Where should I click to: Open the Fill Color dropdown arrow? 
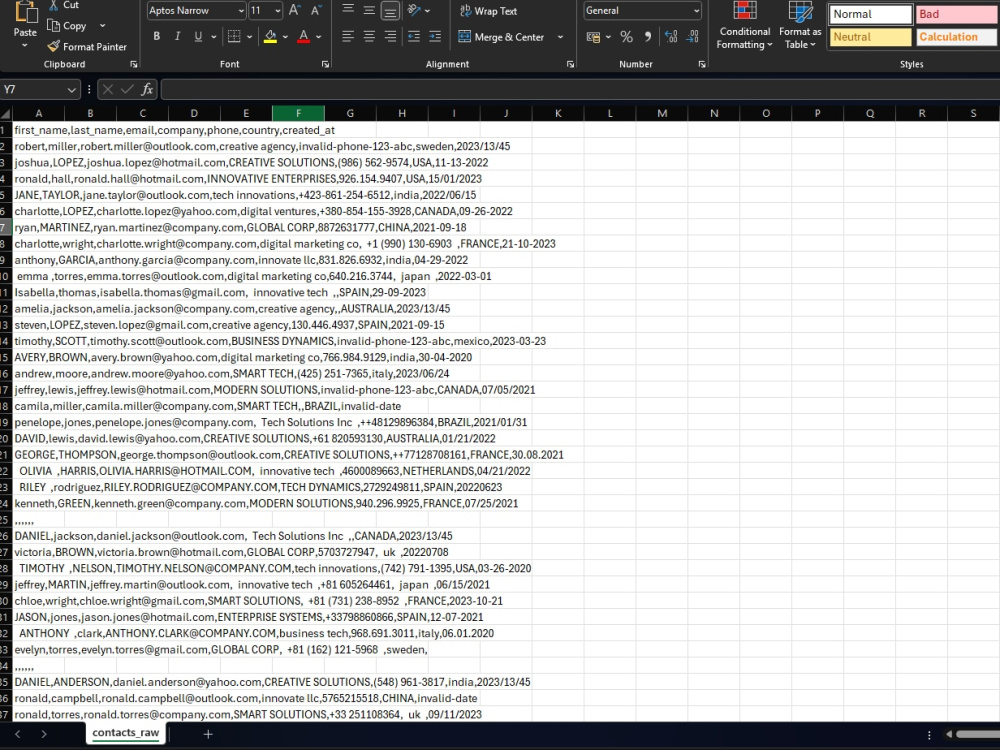285,37
